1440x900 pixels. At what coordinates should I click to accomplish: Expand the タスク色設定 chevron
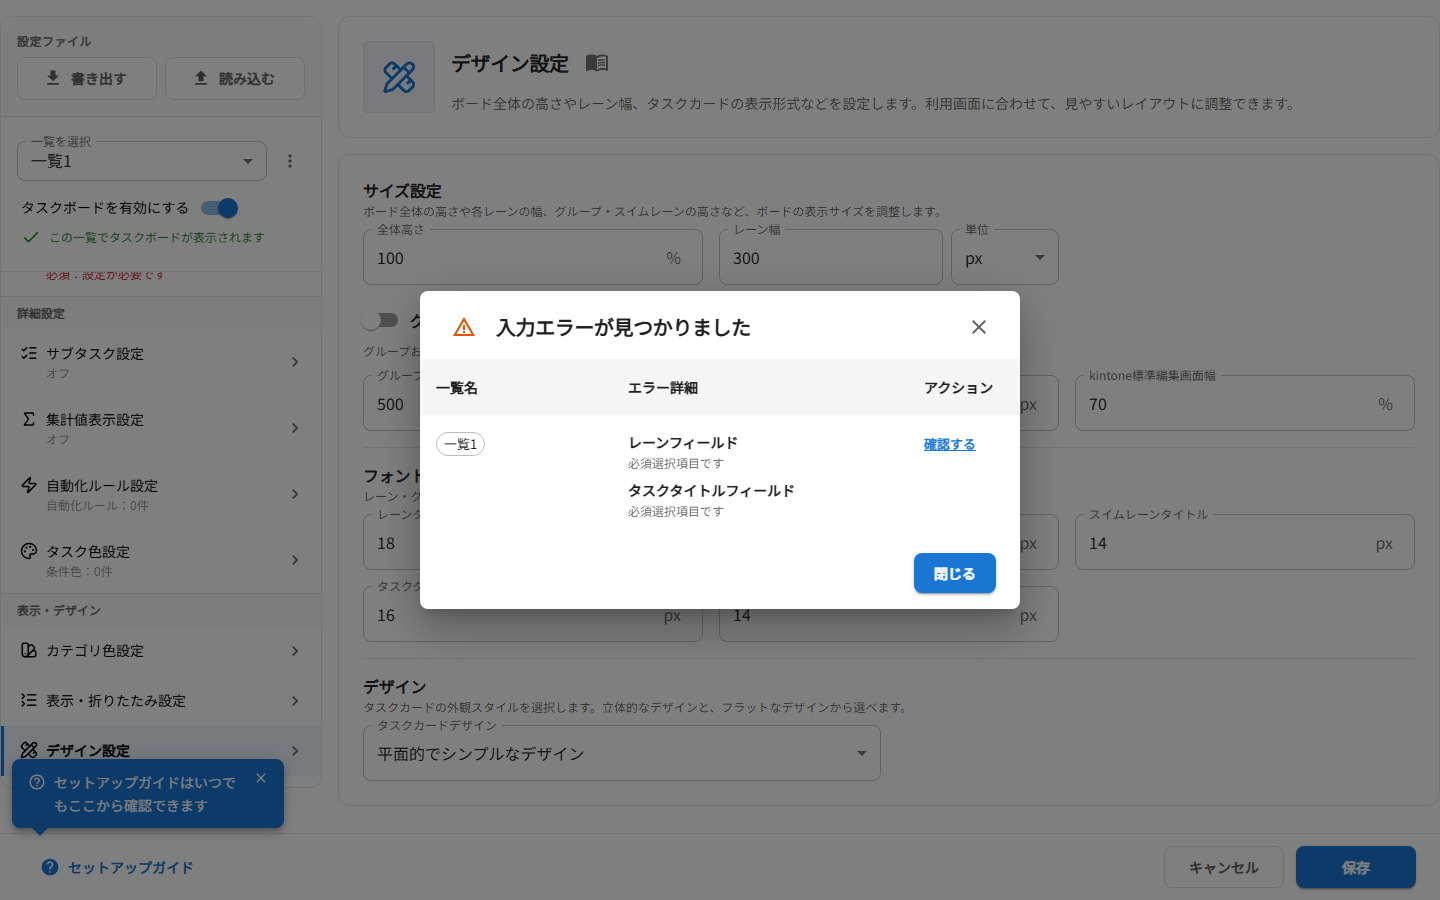pos(295,560)
